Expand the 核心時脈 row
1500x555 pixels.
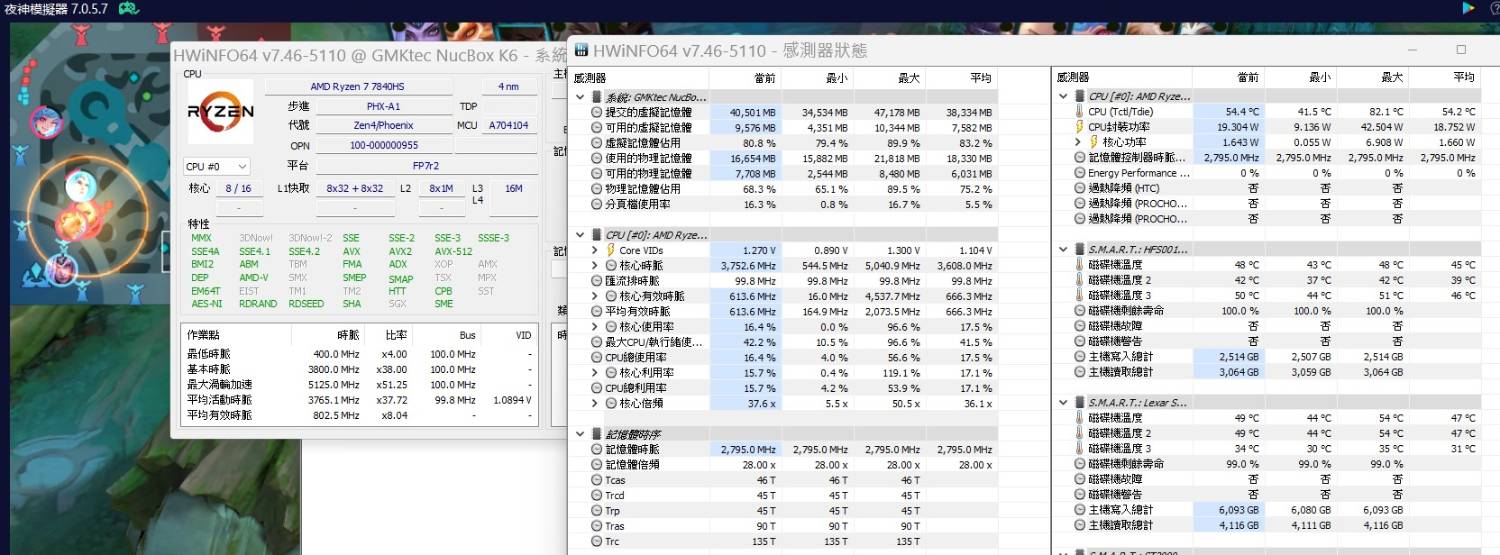pos(596,265)
